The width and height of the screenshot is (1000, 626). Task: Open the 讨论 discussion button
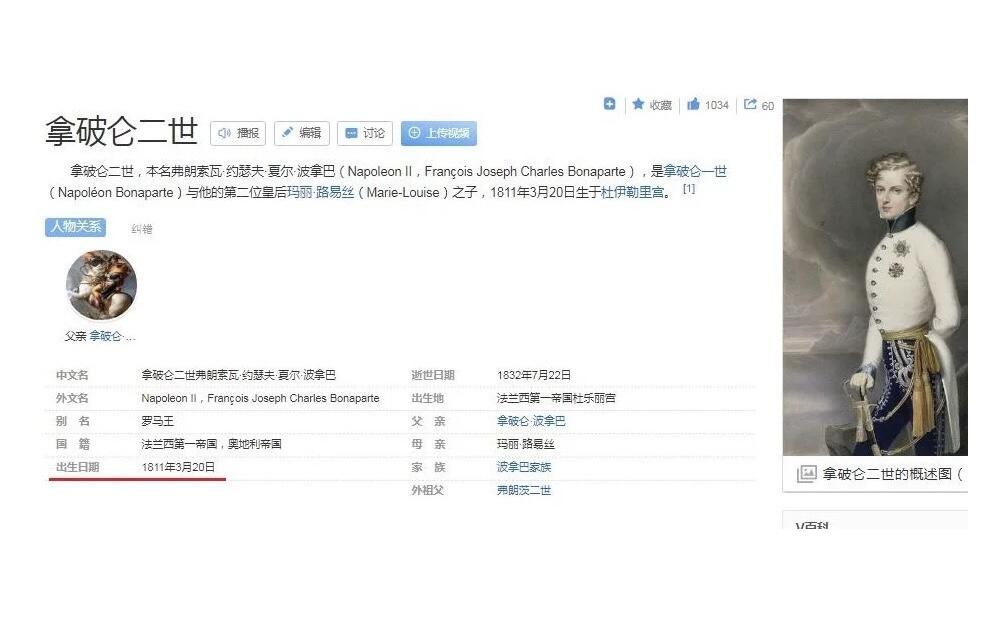pyautogui.click(x=365, y=133)
